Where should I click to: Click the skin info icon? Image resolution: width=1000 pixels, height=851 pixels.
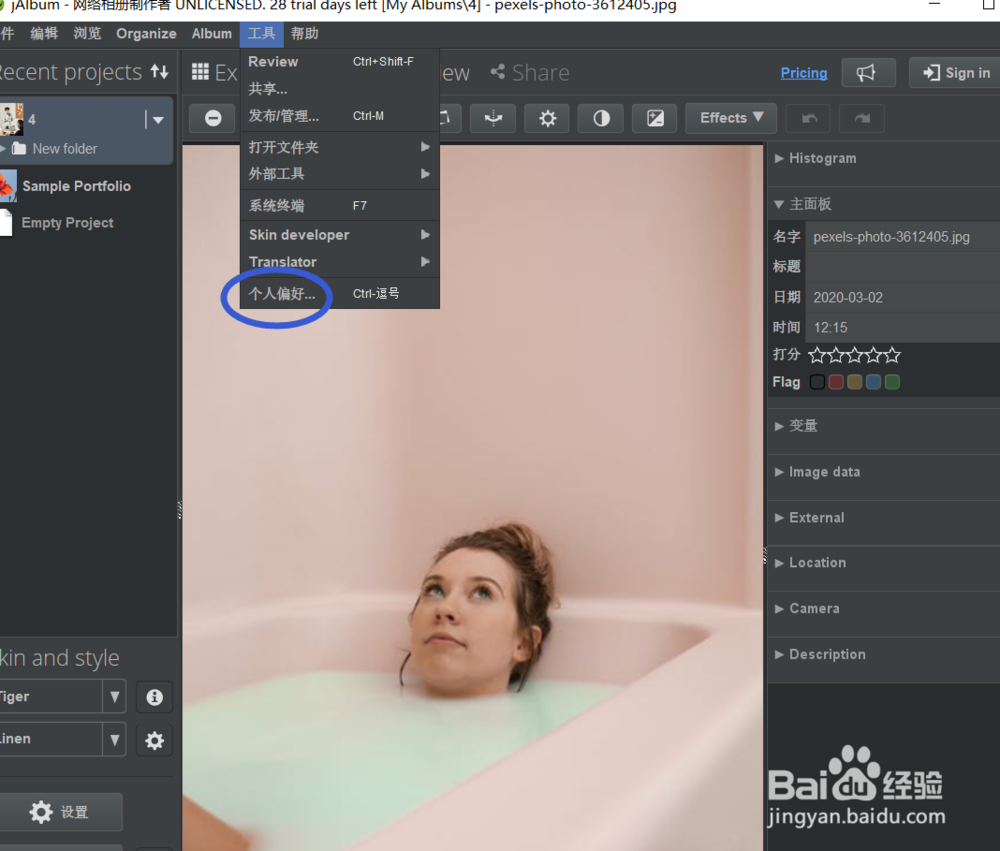click(154, 697)
